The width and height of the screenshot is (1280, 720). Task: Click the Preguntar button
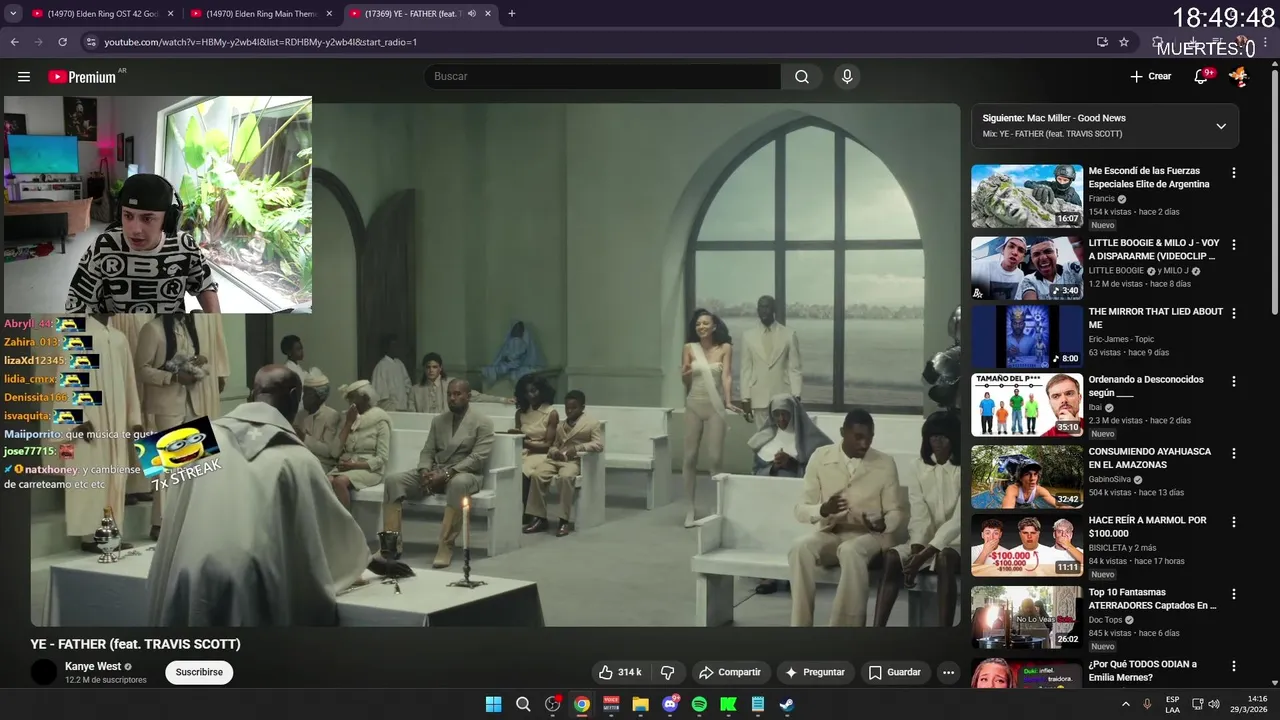(x=815, y=672)
